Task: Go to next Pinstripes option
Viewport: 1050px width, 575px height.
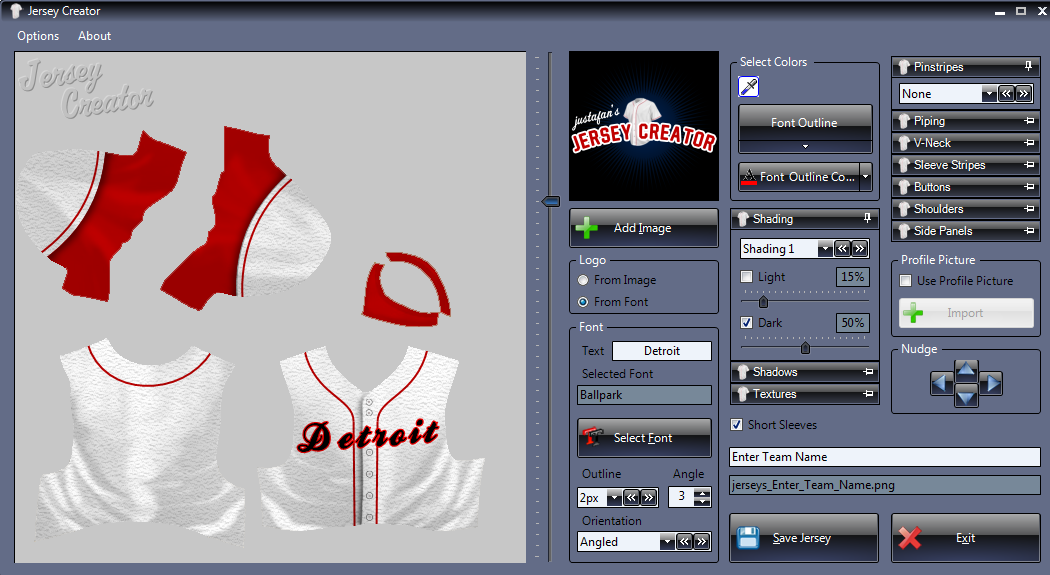Action: (x=1023, y=93)
